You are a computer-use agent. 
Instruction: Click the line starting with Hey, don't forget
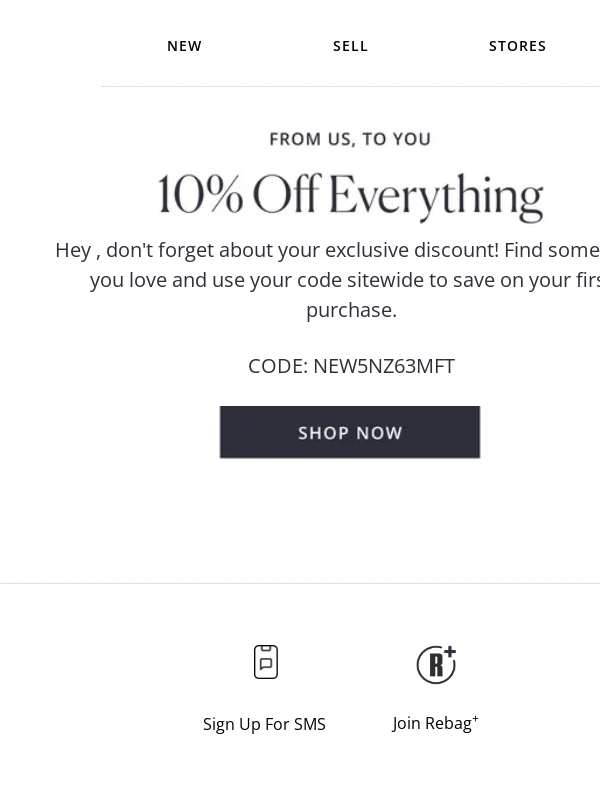(328, 251)
